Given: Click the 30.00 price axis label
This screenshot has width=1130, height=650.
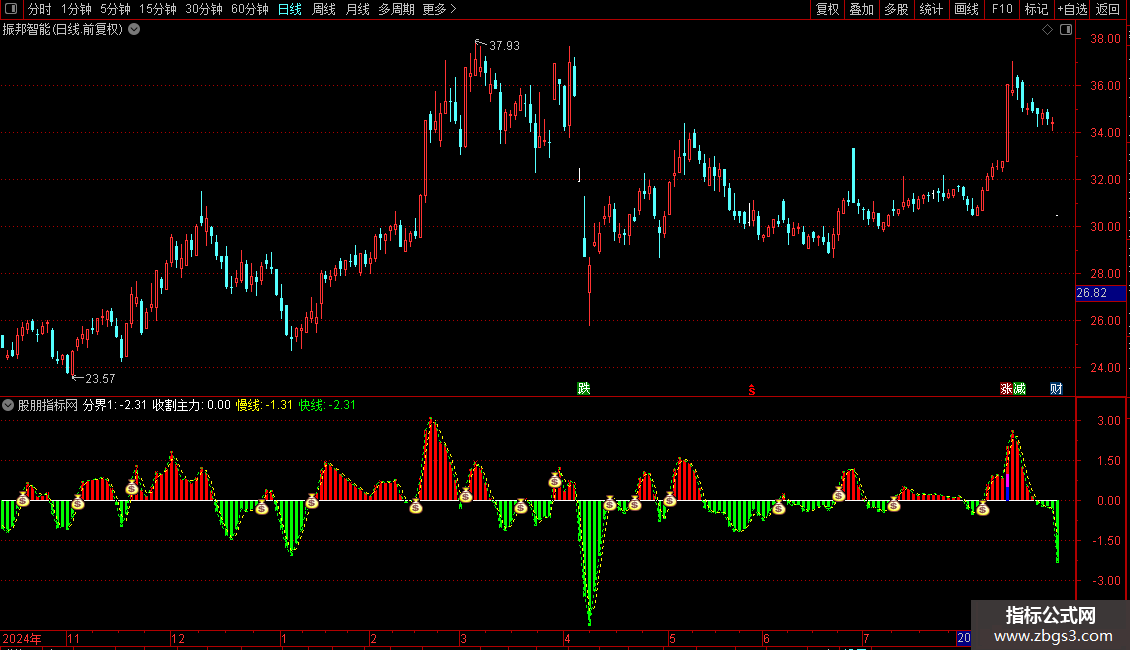Looking at the screenshot, I should 1105,227.
